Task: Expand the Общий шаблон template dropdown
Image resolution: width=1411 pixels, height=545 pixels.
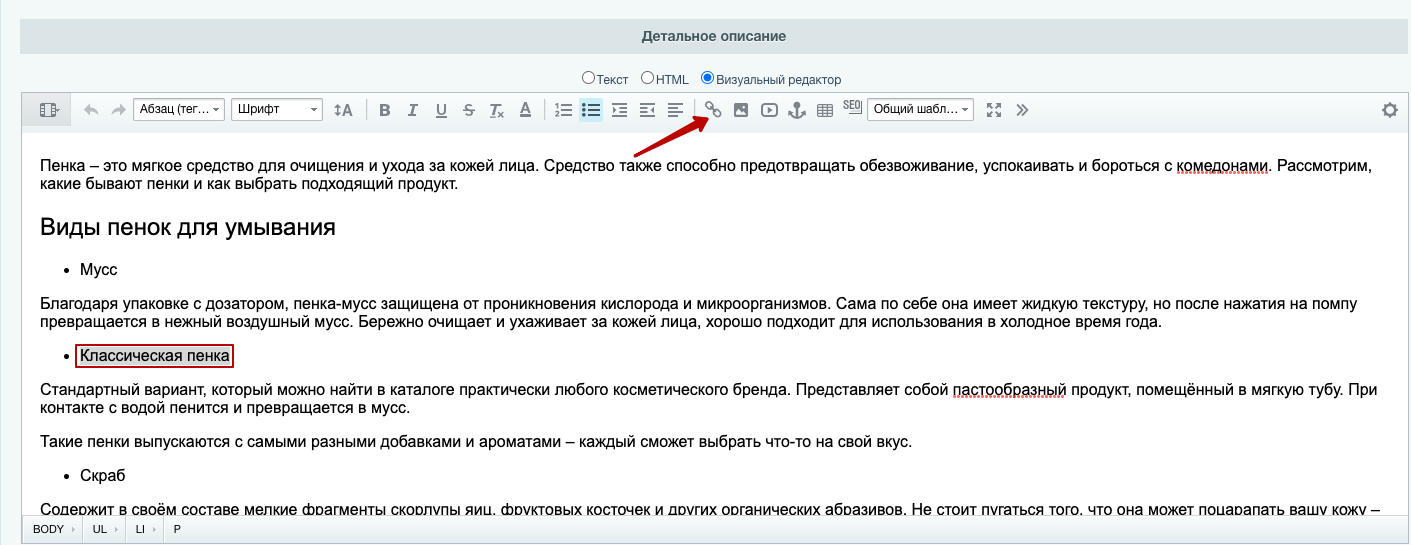Action: pos(920,110)
